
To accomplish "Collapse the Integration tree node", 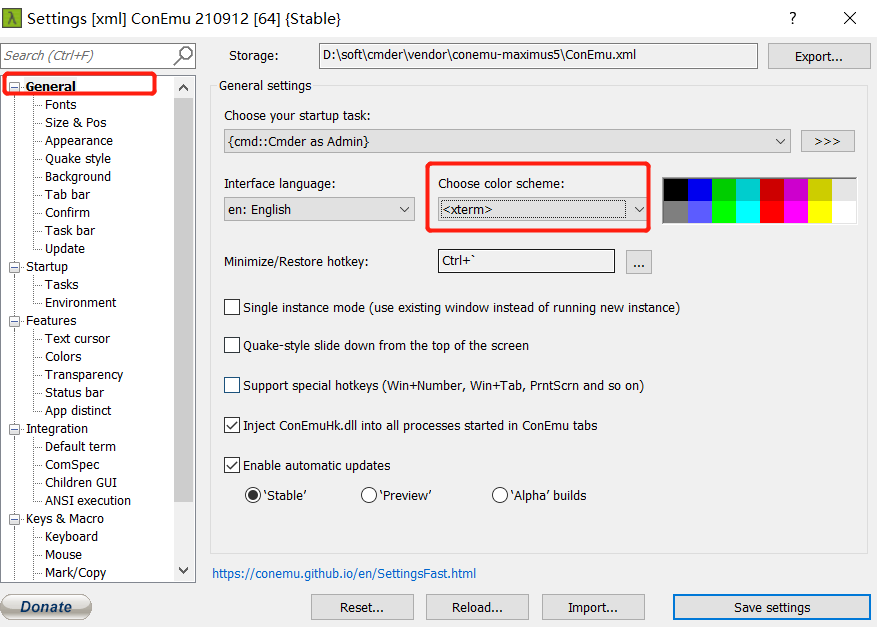I will pos(15,429).
